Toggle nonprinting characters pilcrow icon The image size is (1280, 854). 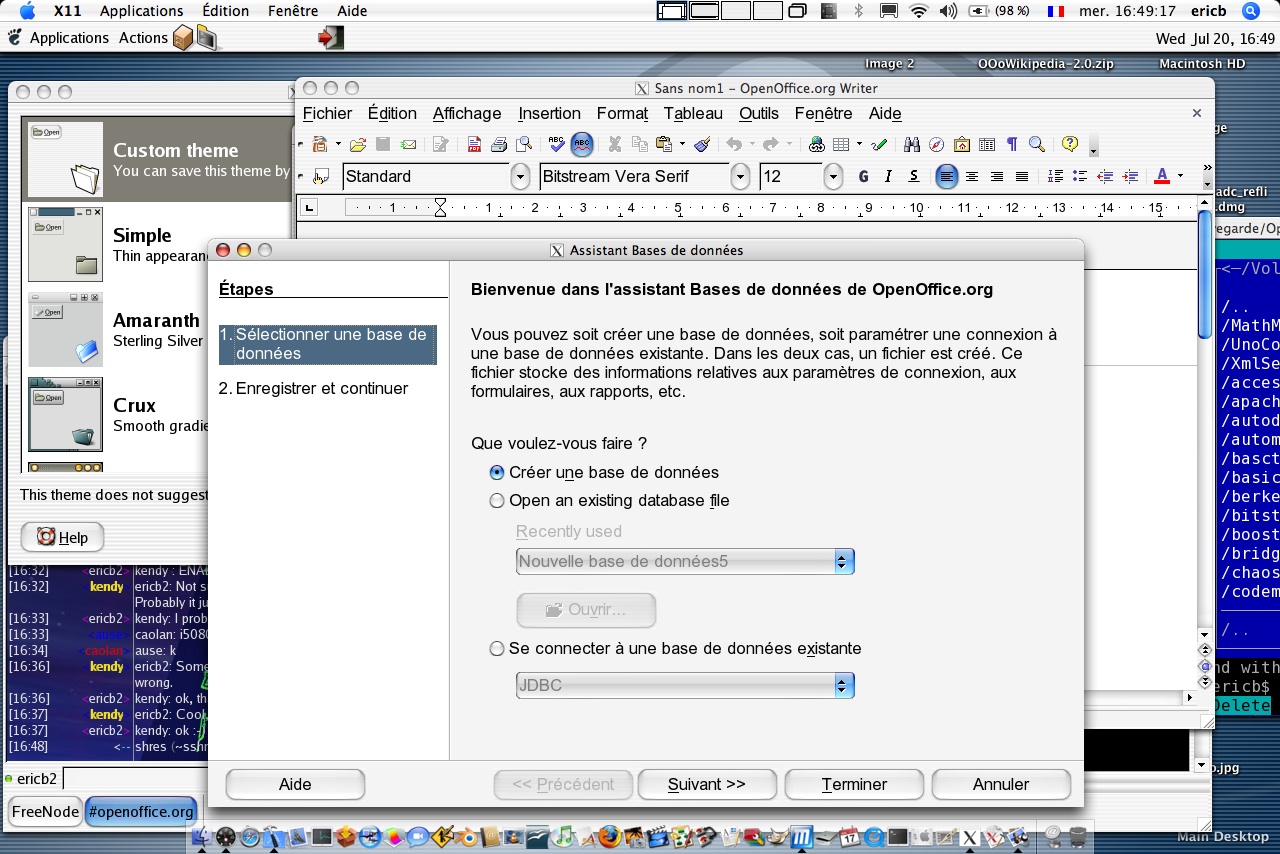pyautogui.click(x=1011, y=145)
